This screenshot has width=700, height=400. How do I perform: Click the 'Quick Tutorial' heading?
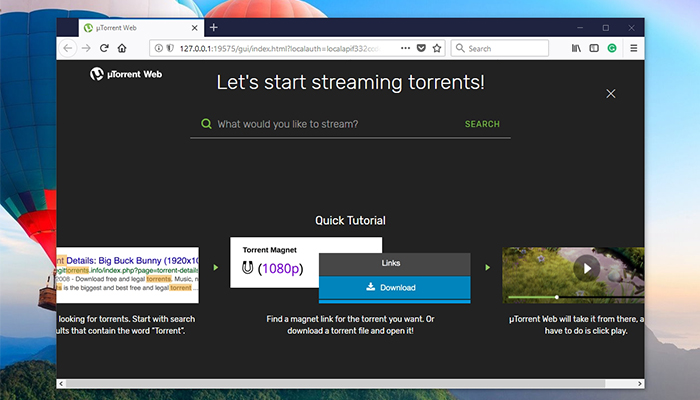[350, 221]
